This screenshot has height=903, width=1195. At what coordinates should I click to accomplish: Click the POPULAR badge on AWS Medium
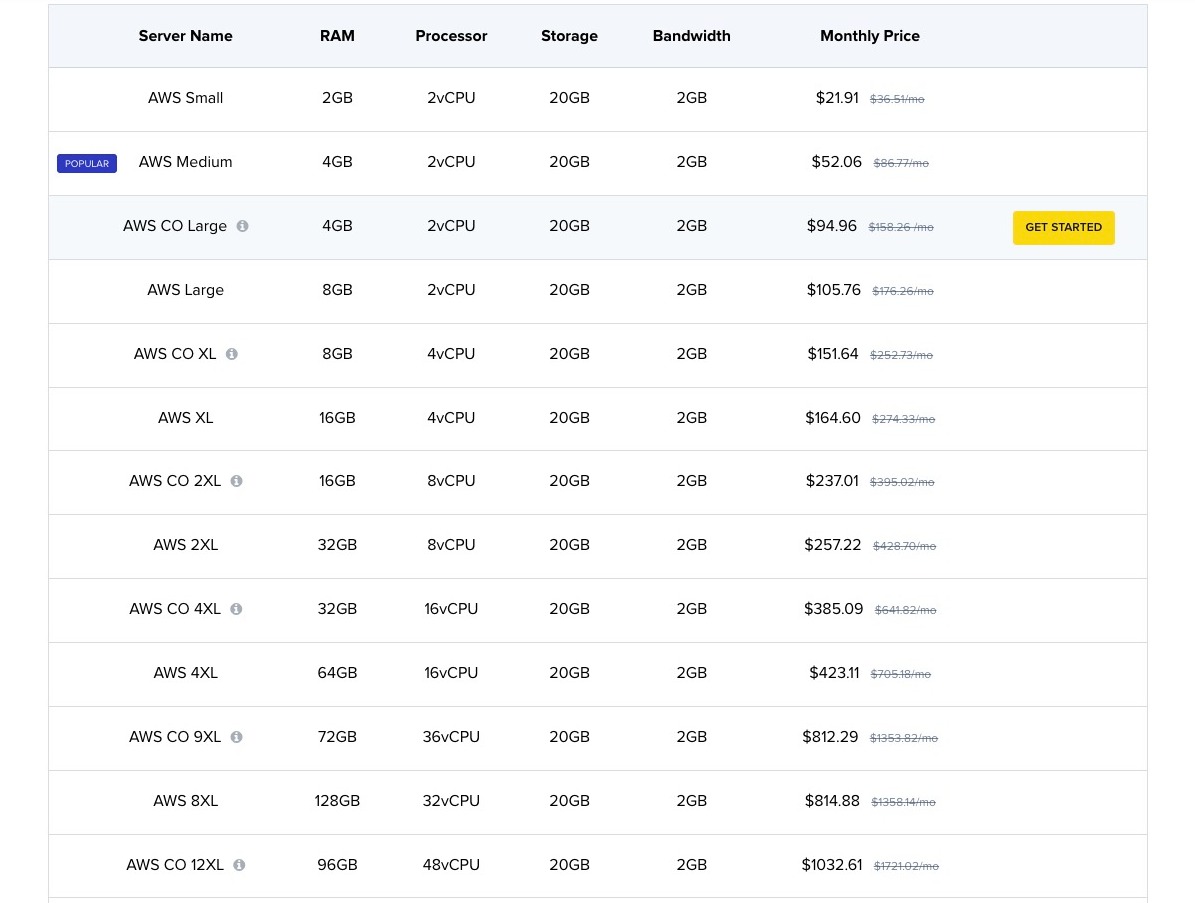coord(87,164)
